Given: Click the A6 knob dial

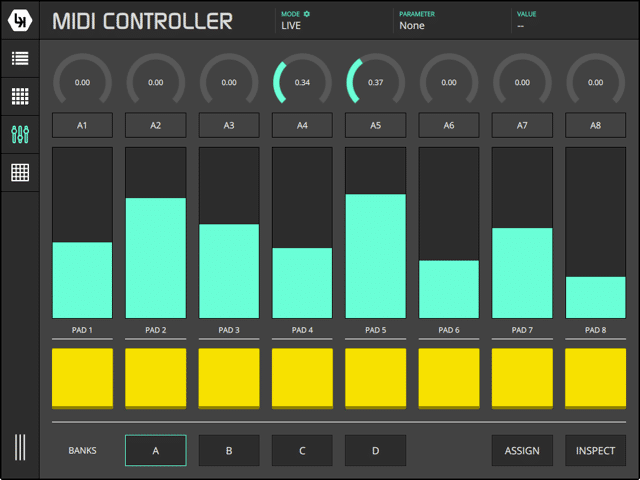Looking at the screenshot, I should pyautogui.click(x=449, y=80).
